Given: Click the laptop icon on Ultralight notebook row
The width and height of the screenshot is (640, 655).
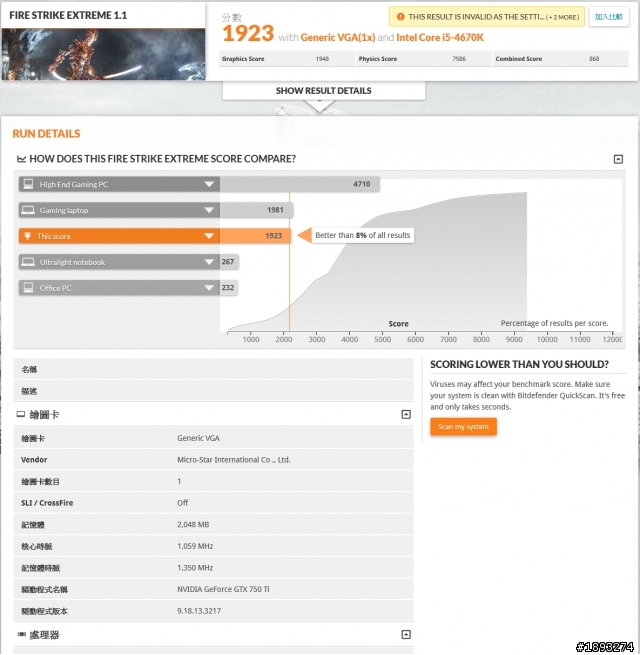Looking at the screenshot, I should 28,262.
